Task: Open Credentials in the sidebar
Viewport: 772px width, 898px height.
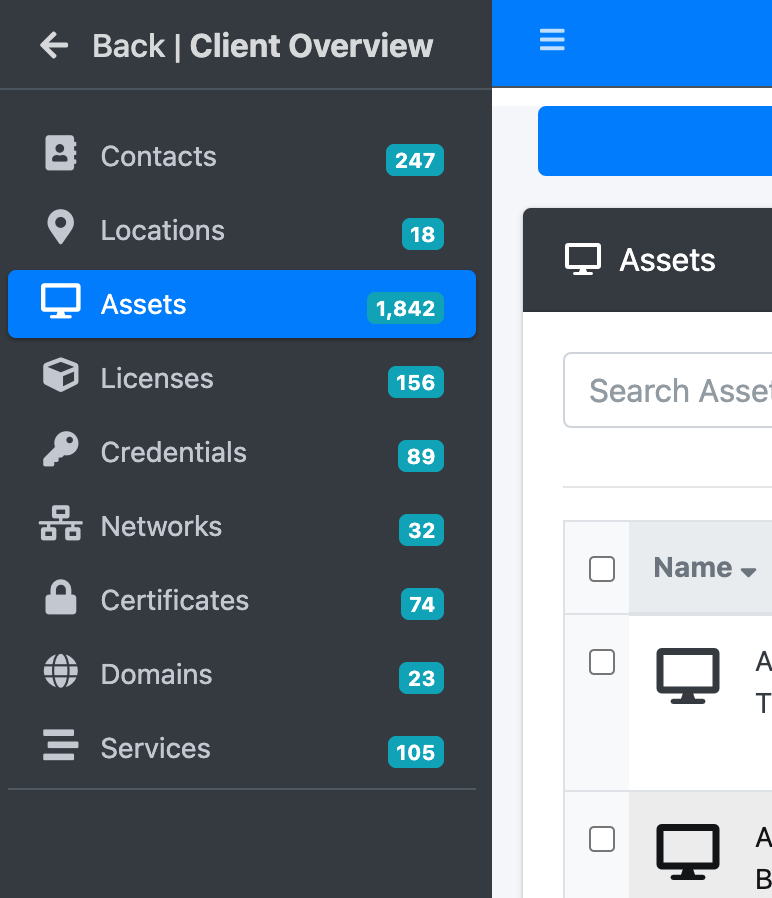Action: [242, 452]
